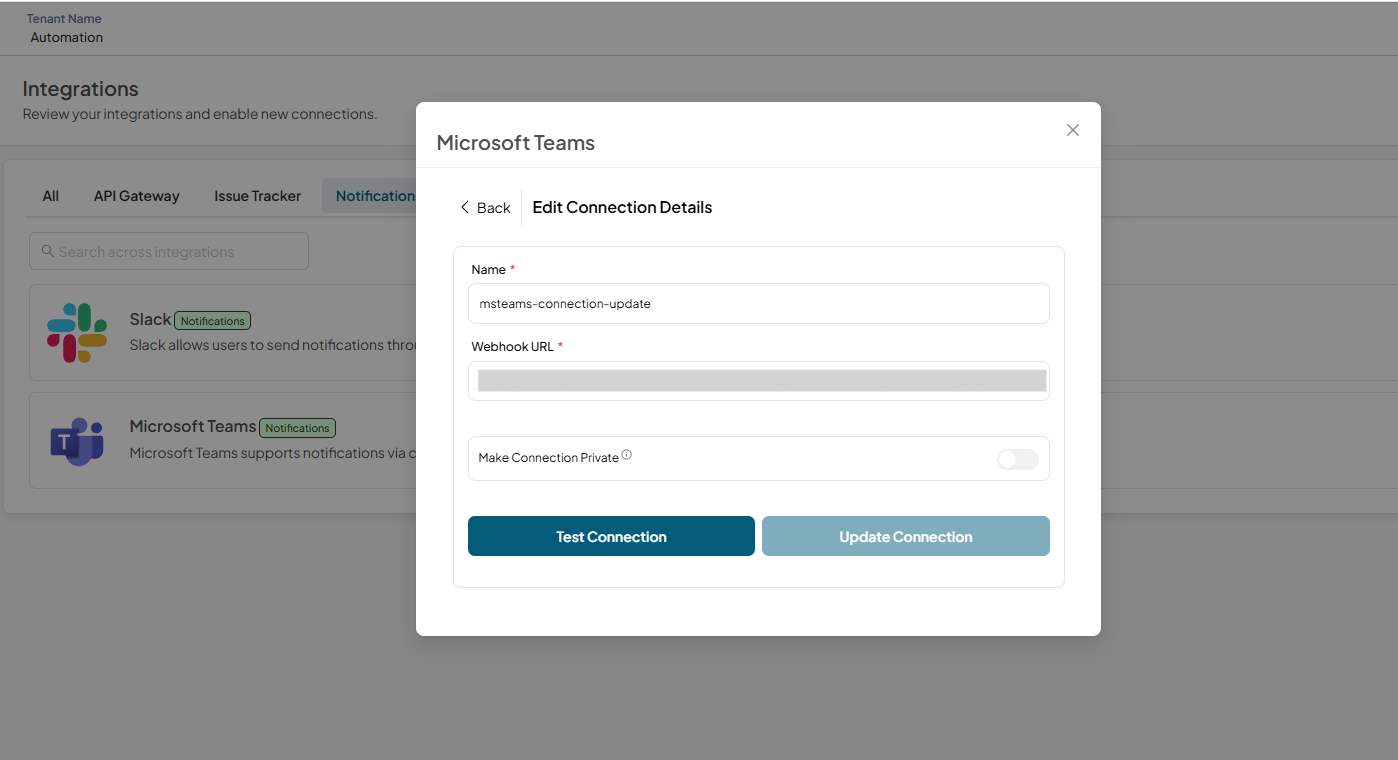Click the search magnifier icon
The image size is (1398, 760).
[48, 251]
